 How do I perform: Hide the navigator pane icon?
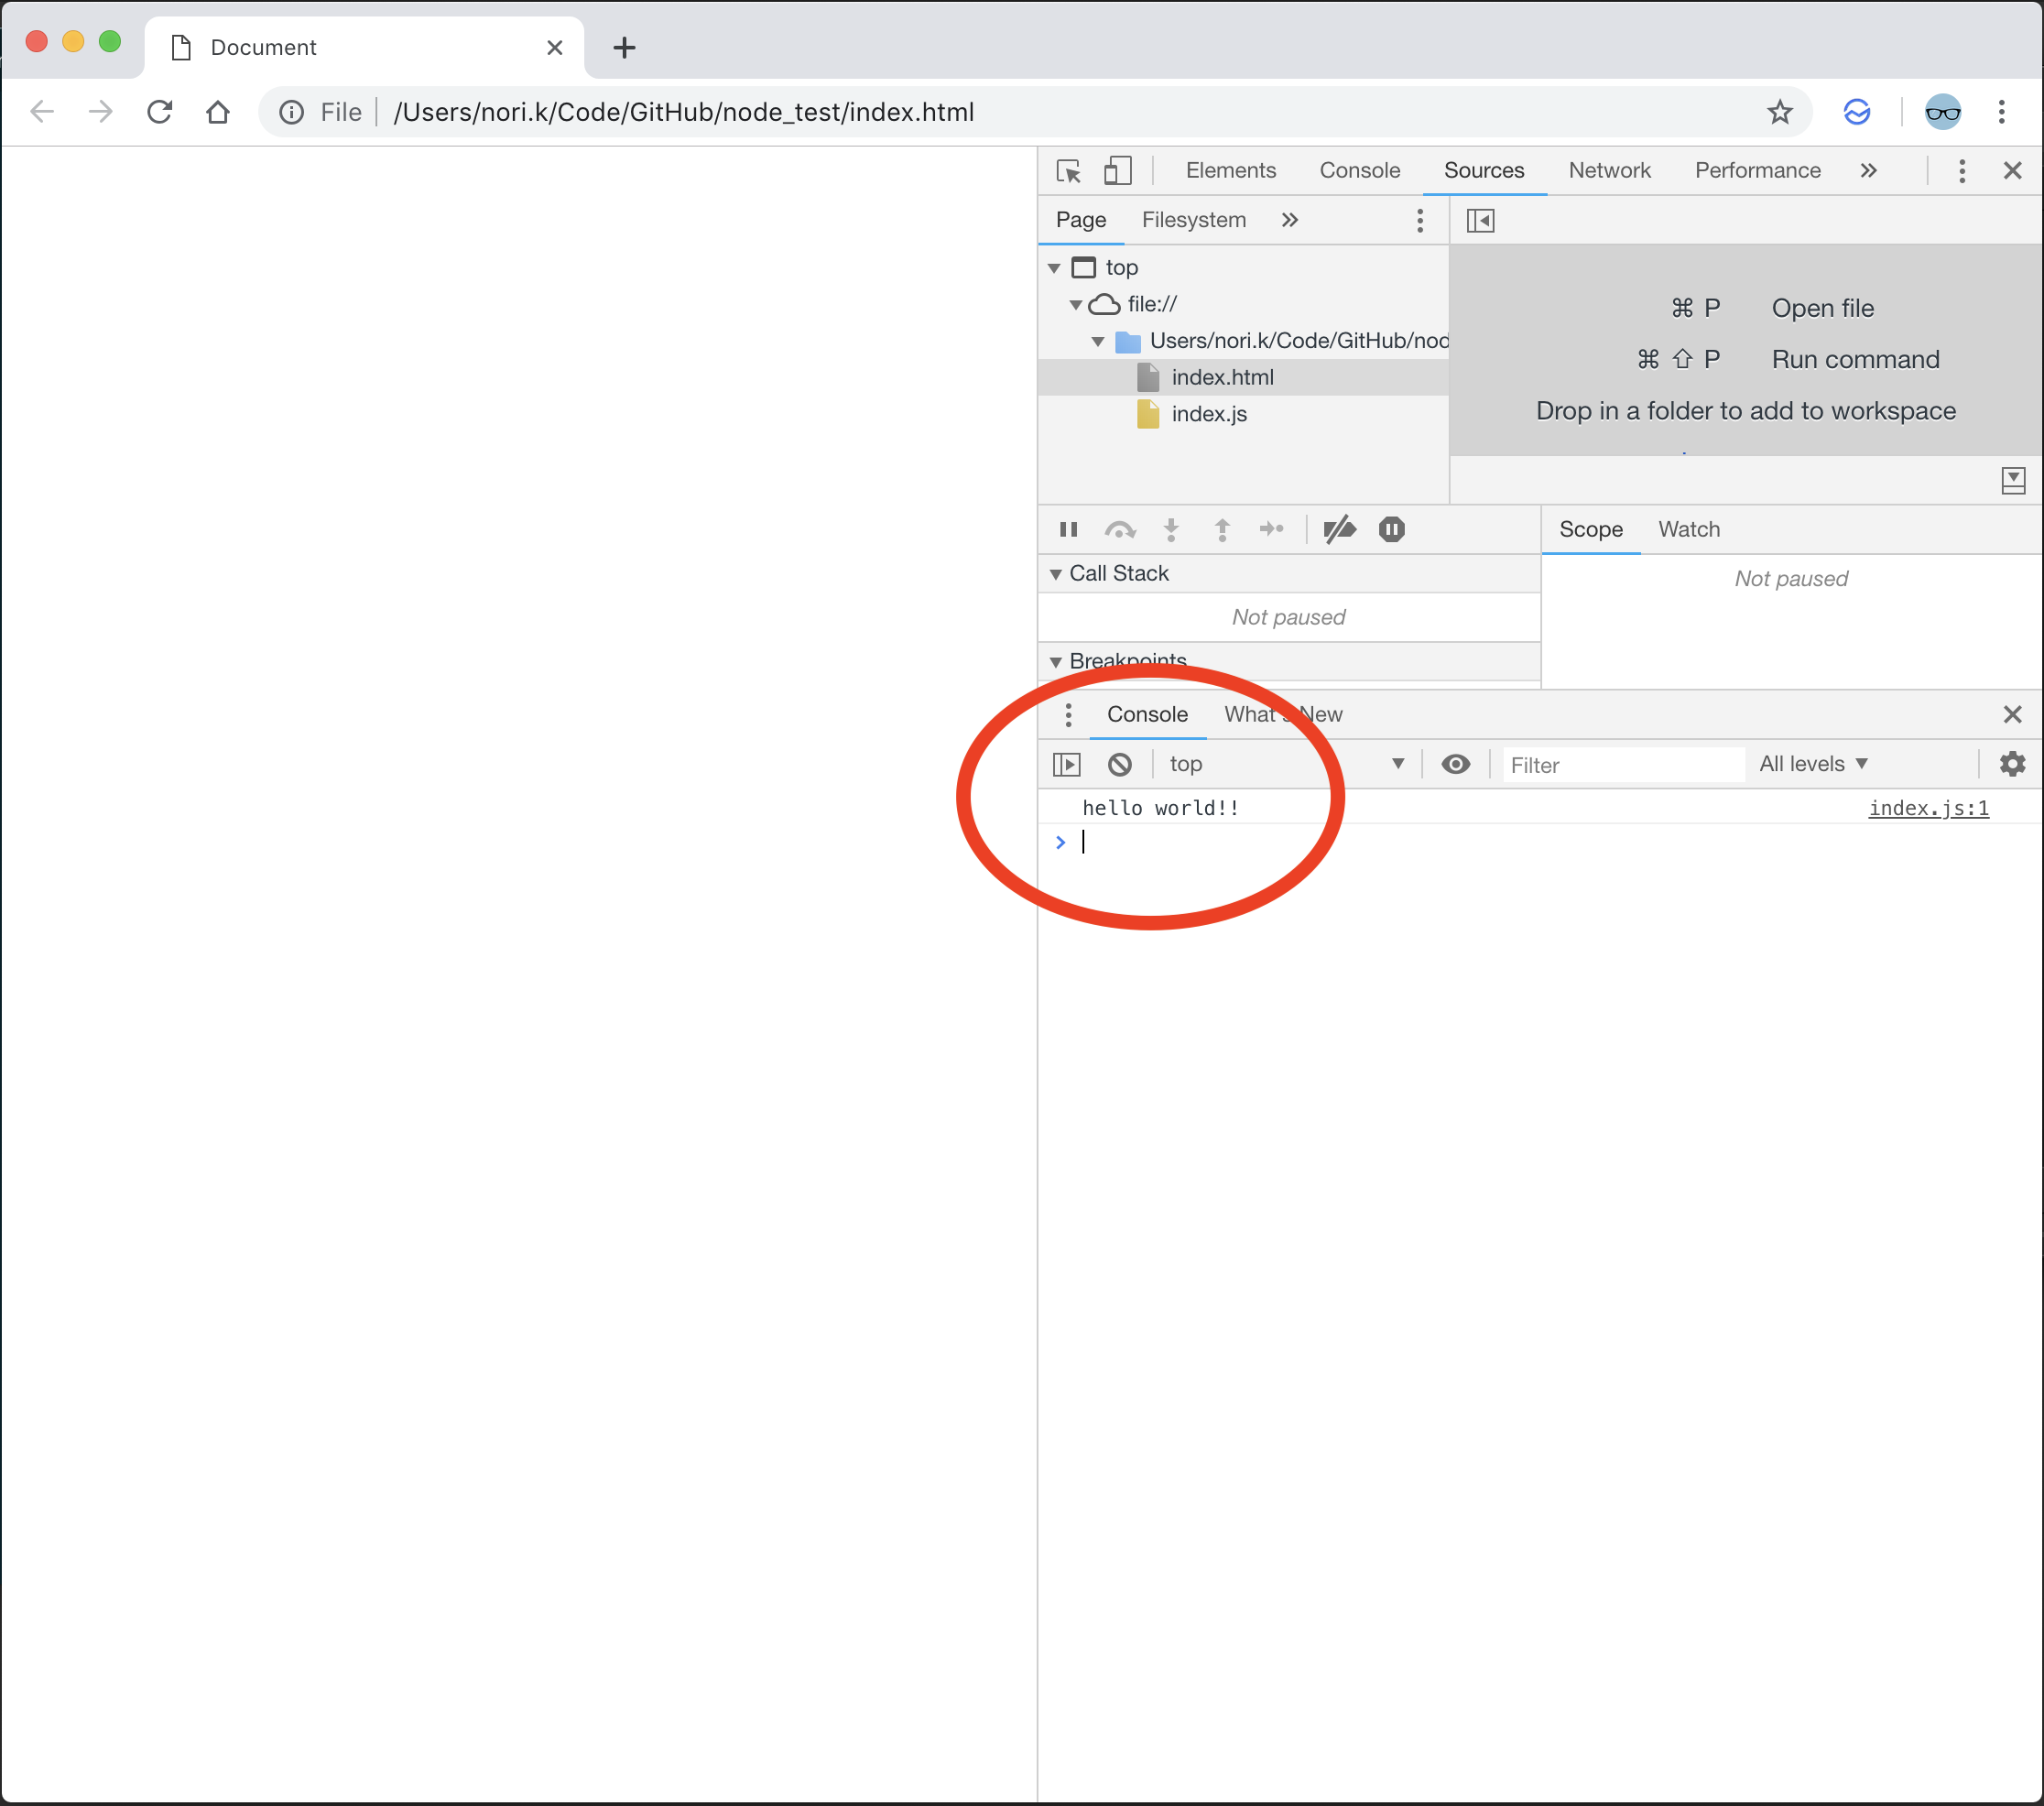[x=1480, y=221]
